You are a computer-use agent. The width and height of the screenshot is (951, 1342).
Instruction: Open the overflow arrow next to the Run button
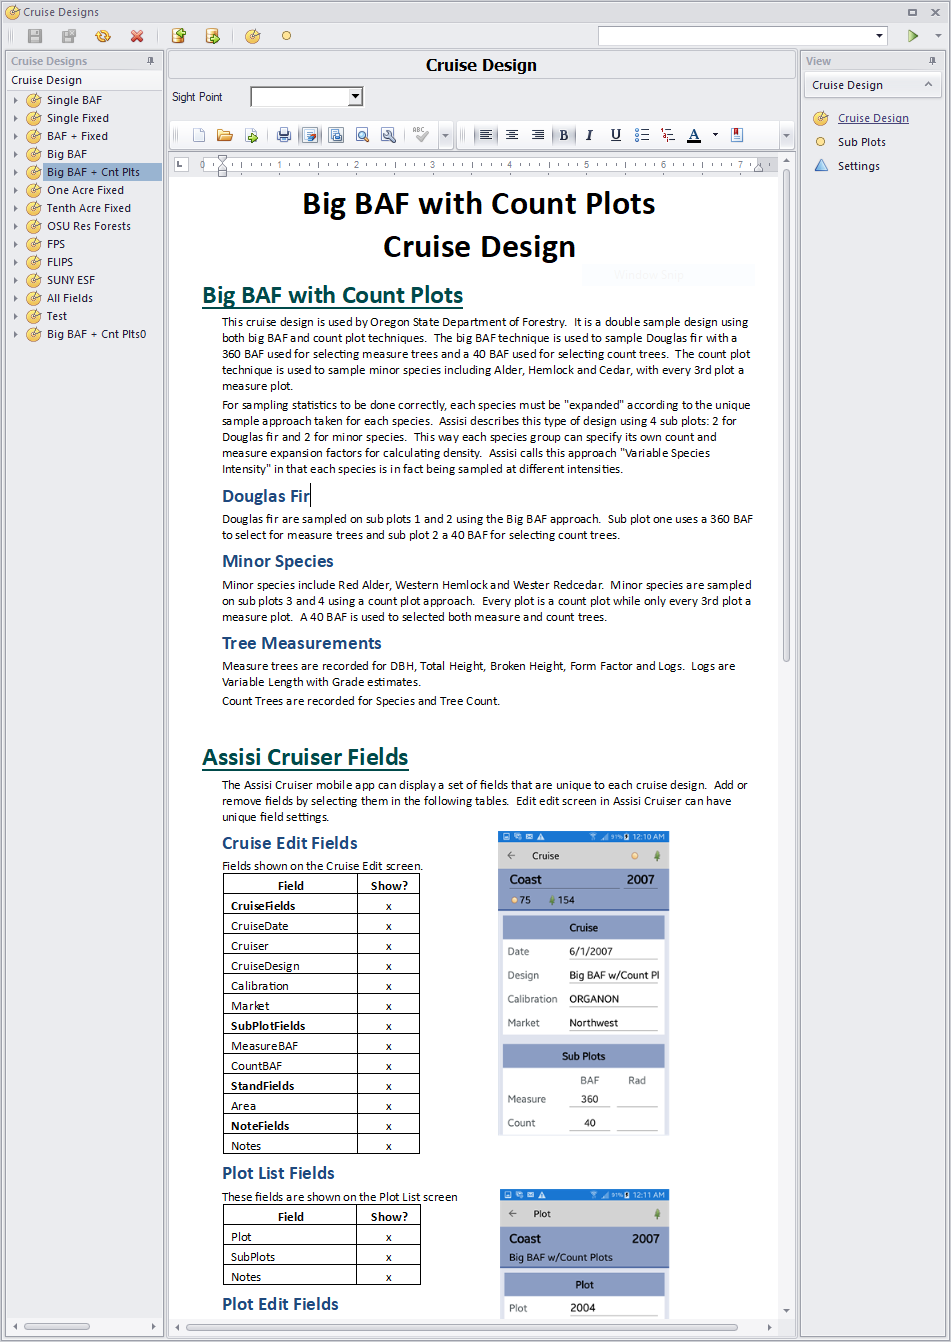938,36
